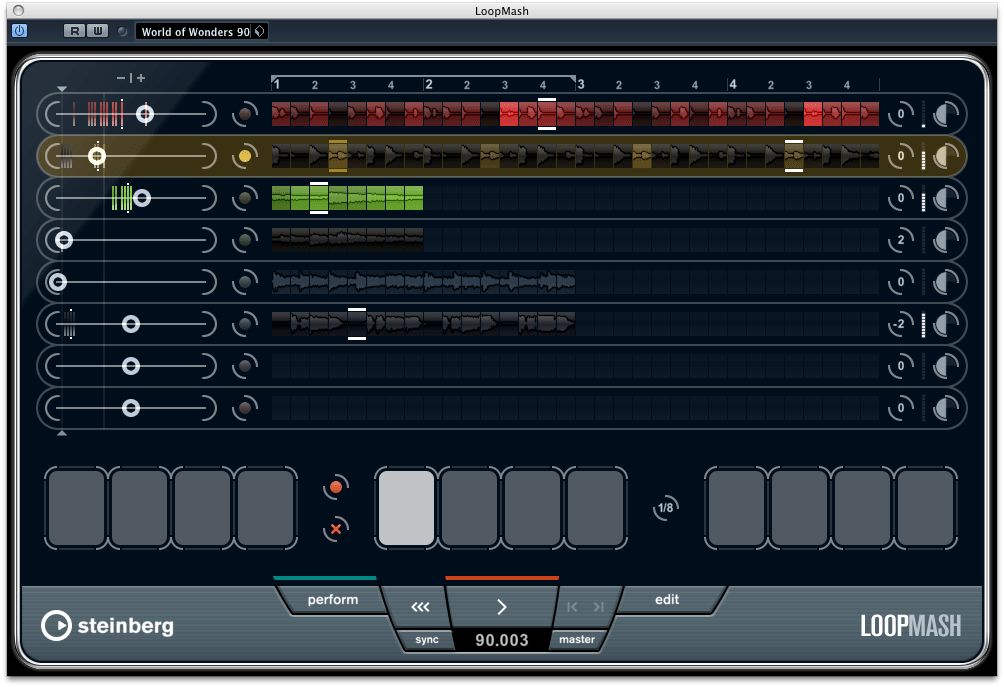
Task: Set this instance as master
Action: (x=577, y=639)
